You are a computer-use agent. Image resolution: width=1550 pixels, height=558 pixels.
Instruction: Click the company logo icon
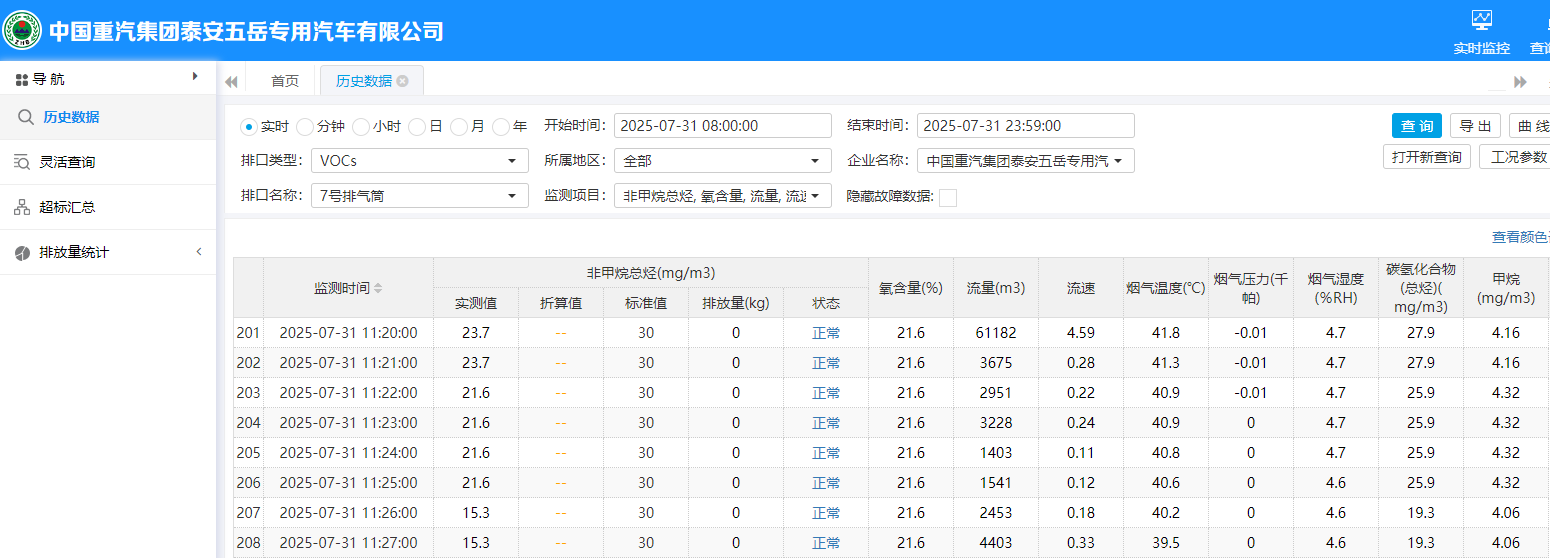point(22,31)
